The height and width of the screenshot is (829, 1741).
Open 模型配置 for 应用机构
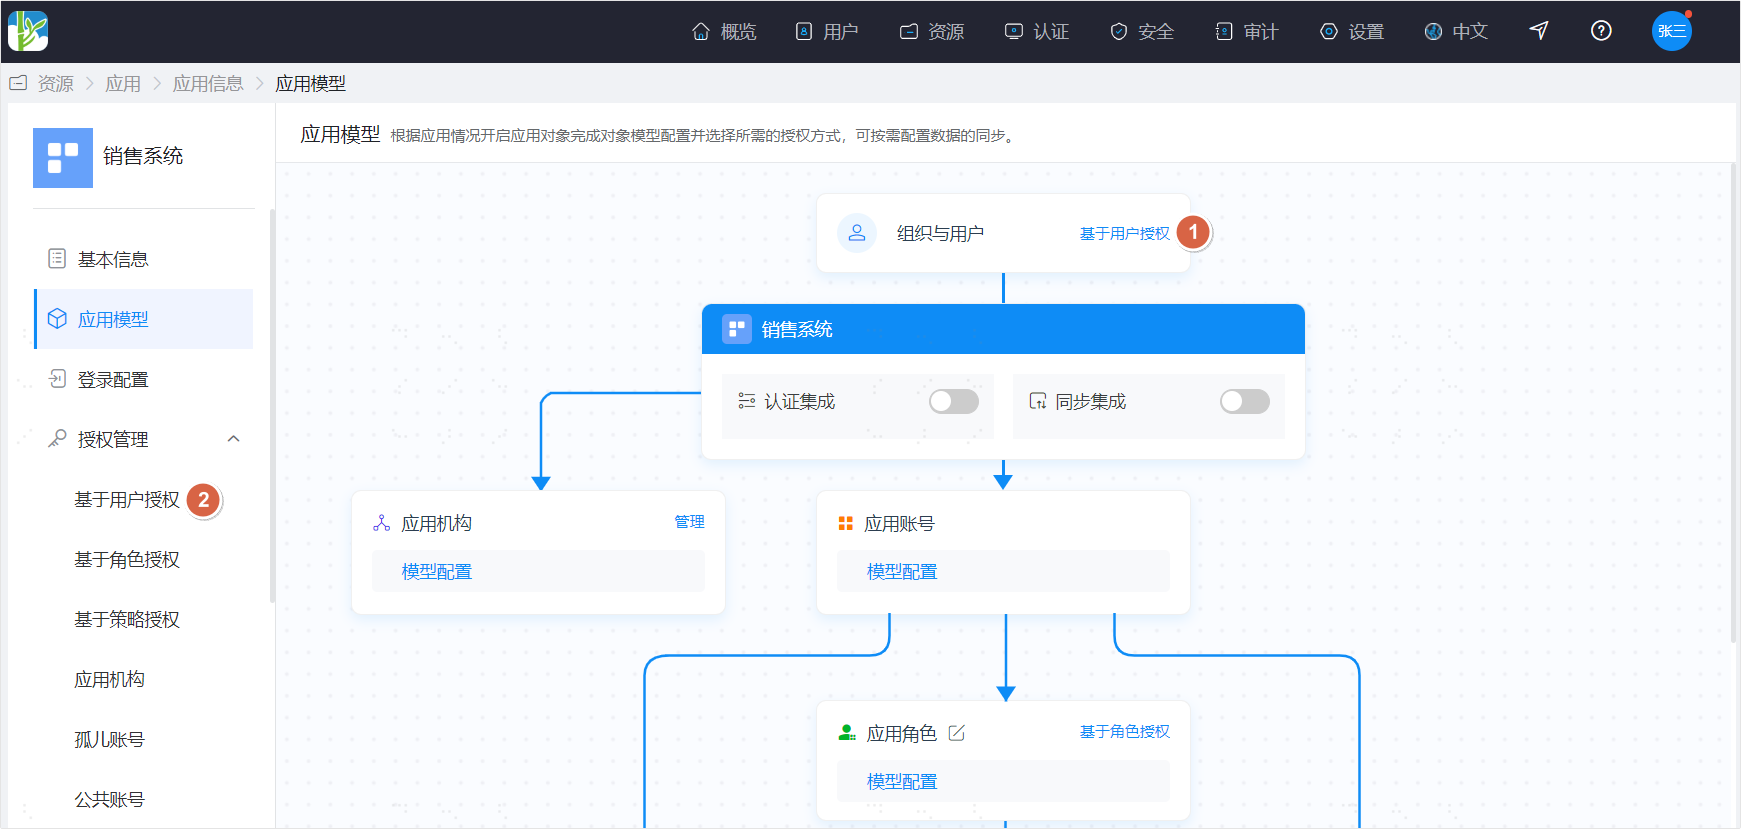(x=437, y=572)
